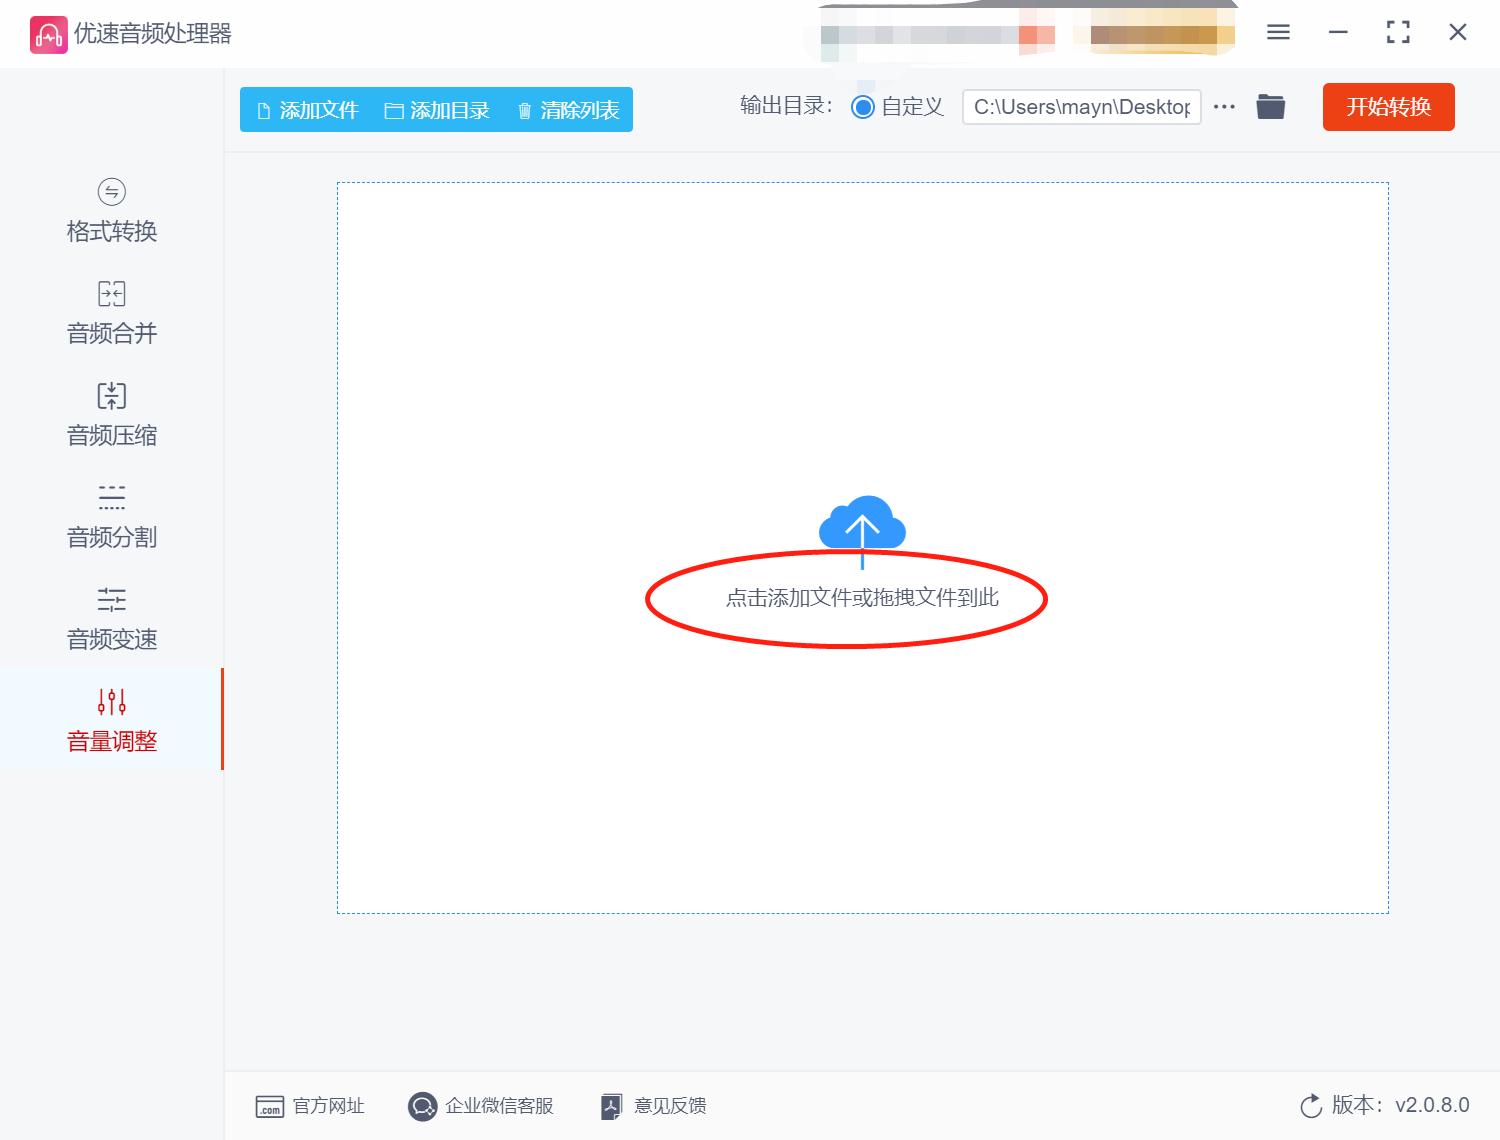Image resolution: width=1500 pixels, height=1140 pixels.
Task: Start conversion with 开始转换 button
Action: (1388, 107)
